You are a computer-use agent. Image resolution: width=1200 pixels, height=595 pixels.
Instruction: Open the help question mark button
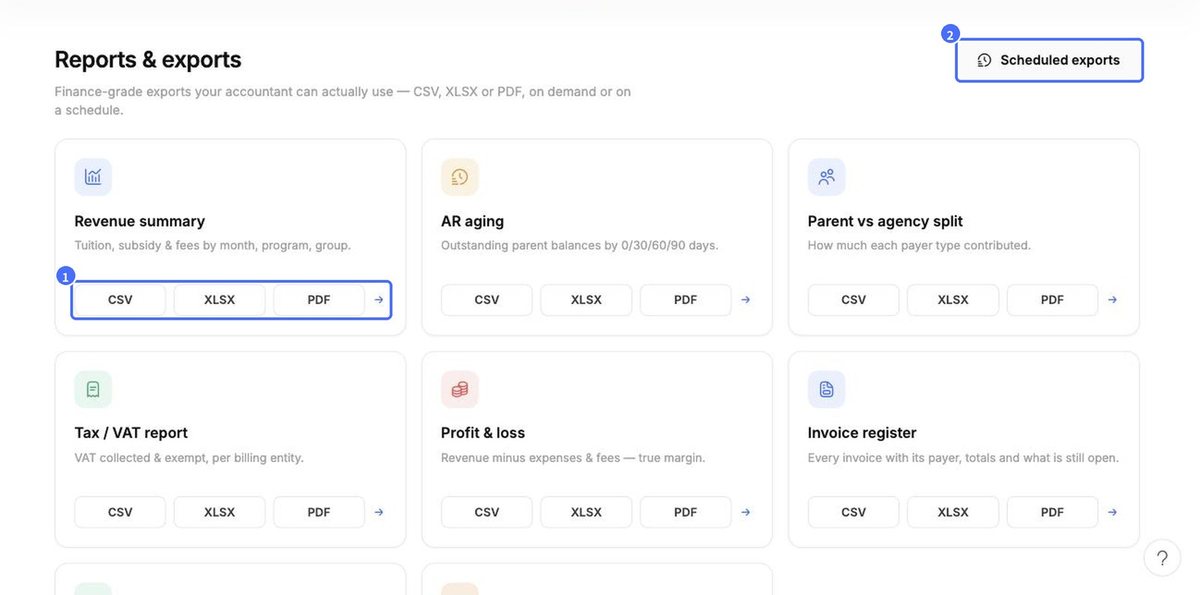point(1162,558)
